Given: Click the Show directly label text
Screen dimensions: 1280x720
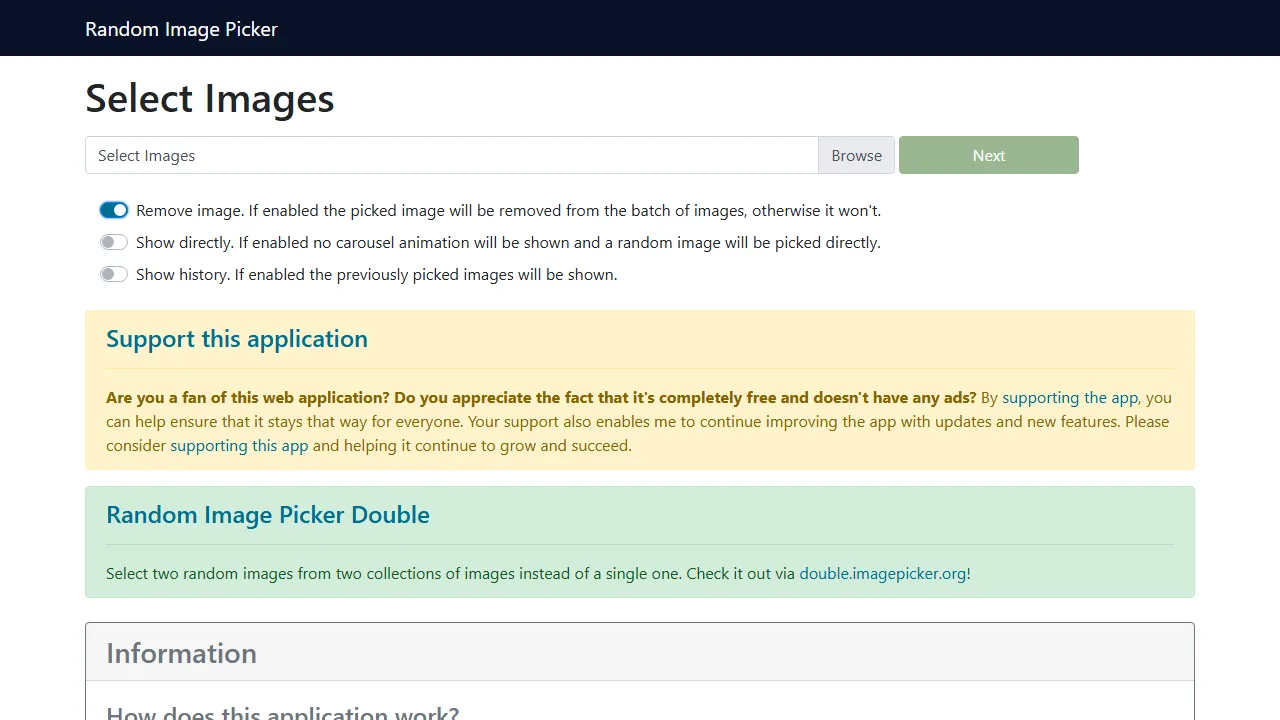Looking at the screenshot, I should (x=508, y=243).
